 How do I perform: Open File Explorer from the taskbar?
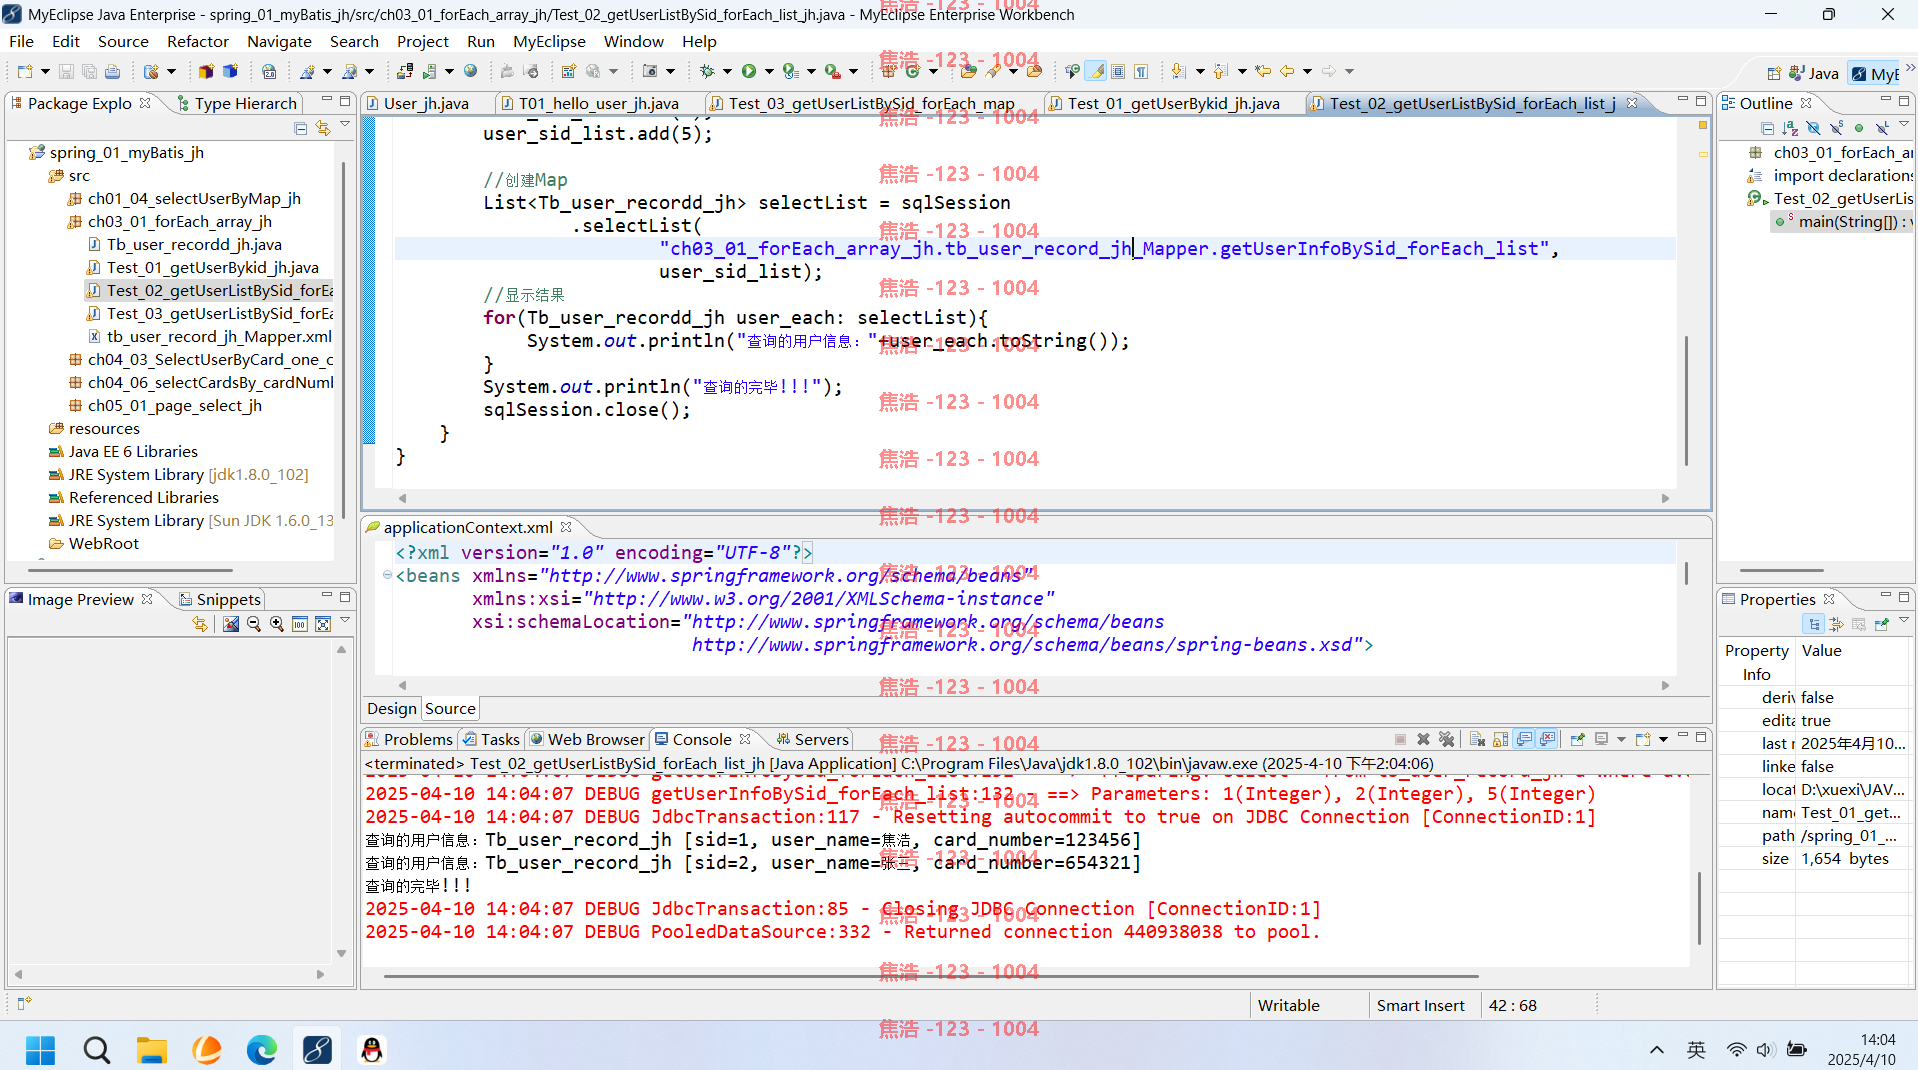[x=152, y=1049]
